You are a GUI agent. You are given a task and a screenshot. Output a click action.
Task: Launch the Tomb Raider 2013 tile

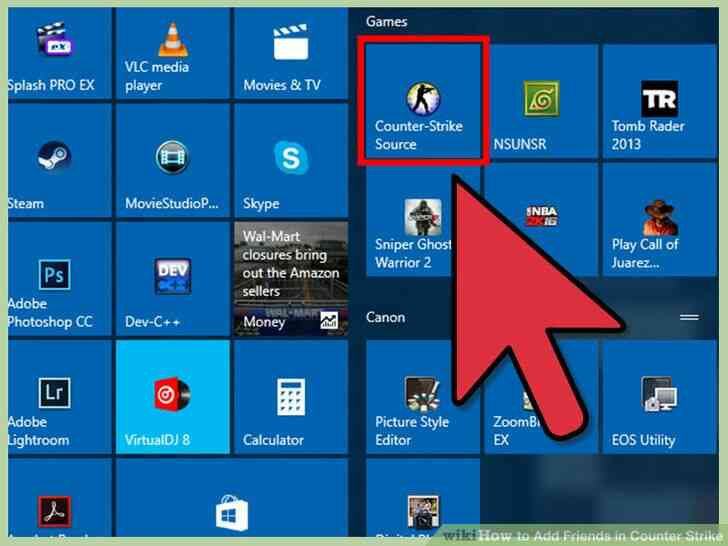[660, 101]
